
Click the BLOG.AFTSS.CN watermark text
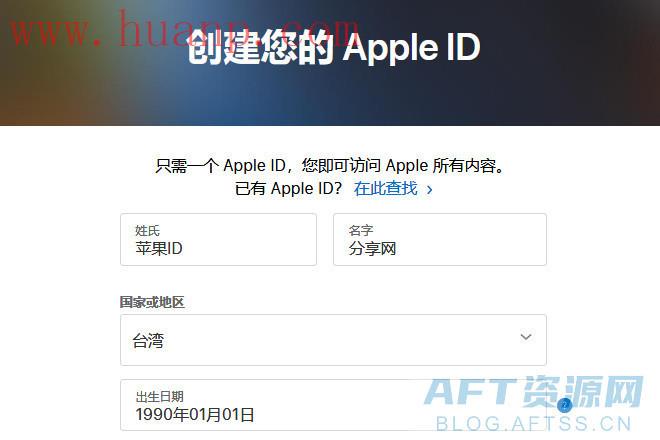pos(534,424)
